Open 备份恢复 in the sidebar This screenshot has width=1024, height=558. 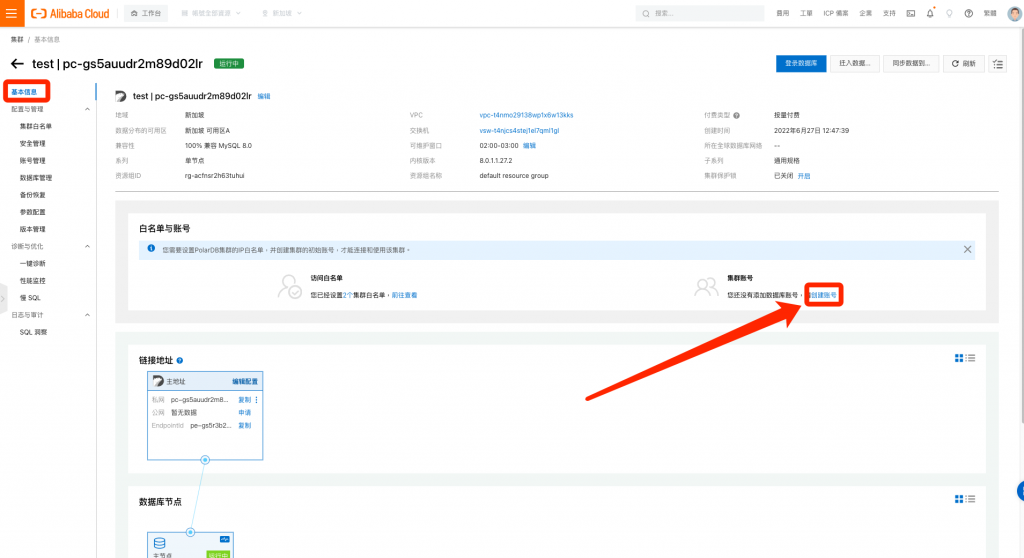pos(32,195)
